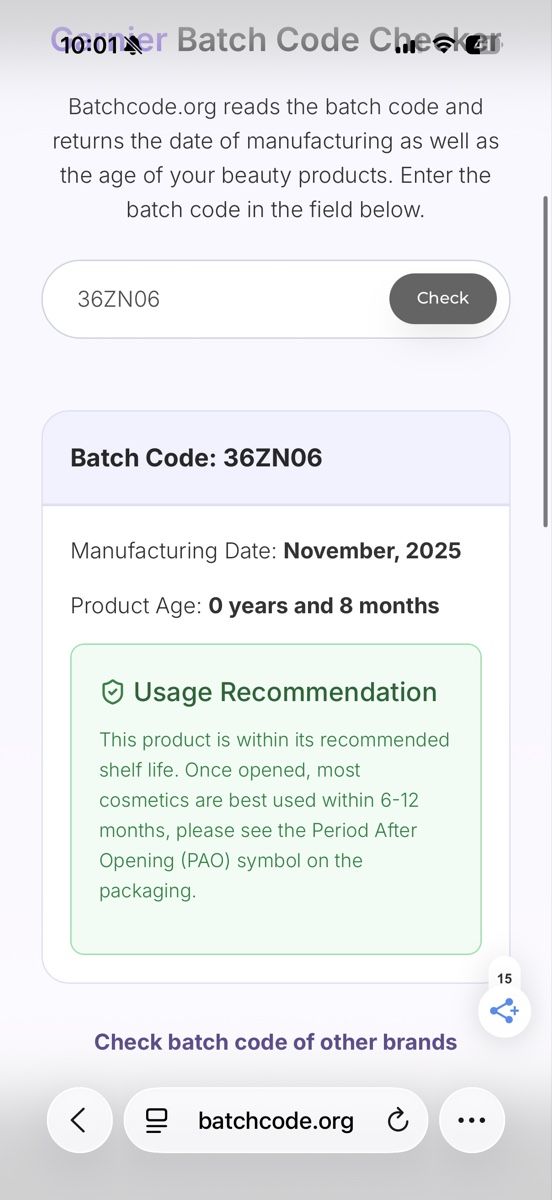Tap the Wi-Fi status icon
Viewport: 552px width, 1200px height.
point(443,44)
